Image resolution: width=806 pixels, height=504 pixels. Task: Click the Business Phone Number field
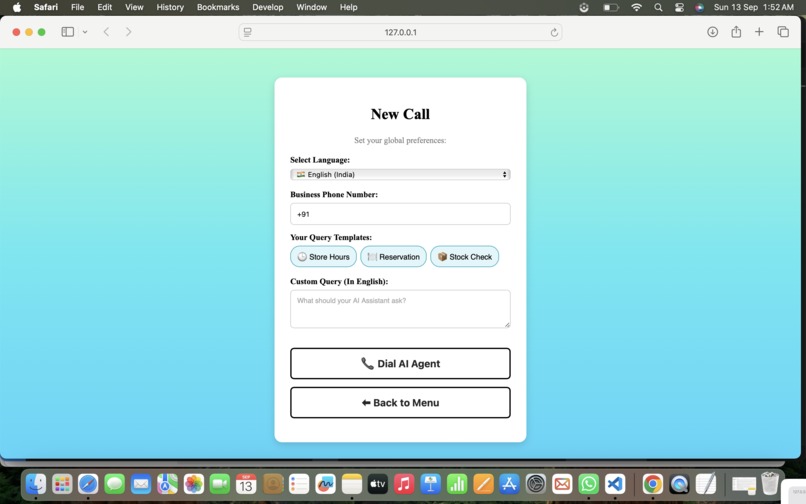400,214
